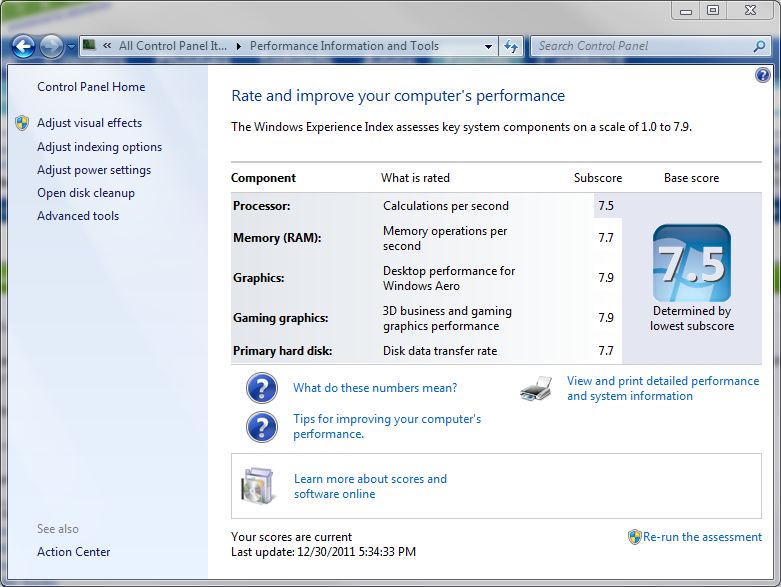Re-run the assessment
The height and width of the screenshot is (587, 781).
click(x=702, y=537)
